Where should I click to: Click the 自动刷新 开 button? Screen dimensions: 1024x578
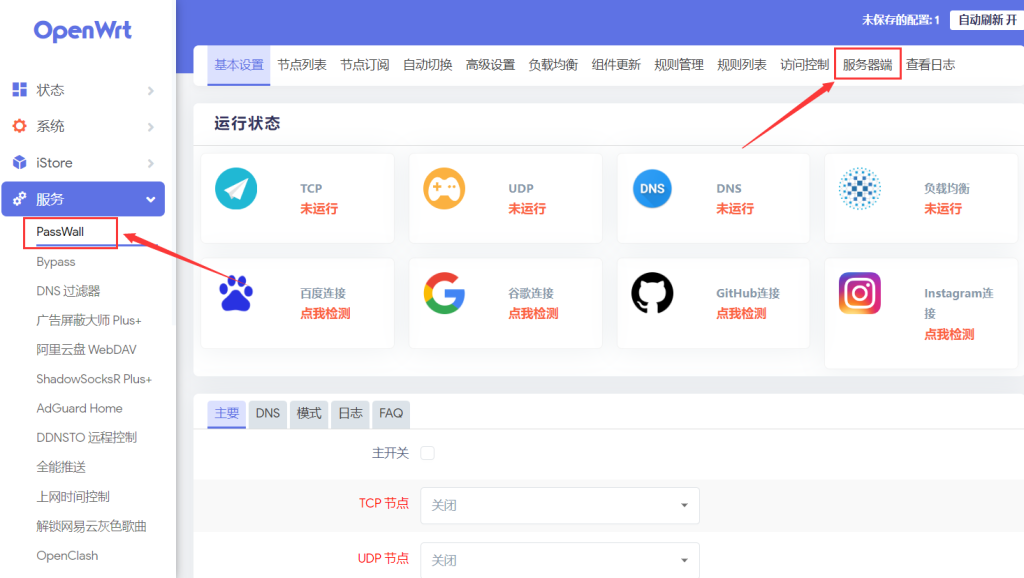(x=986, y=20)
